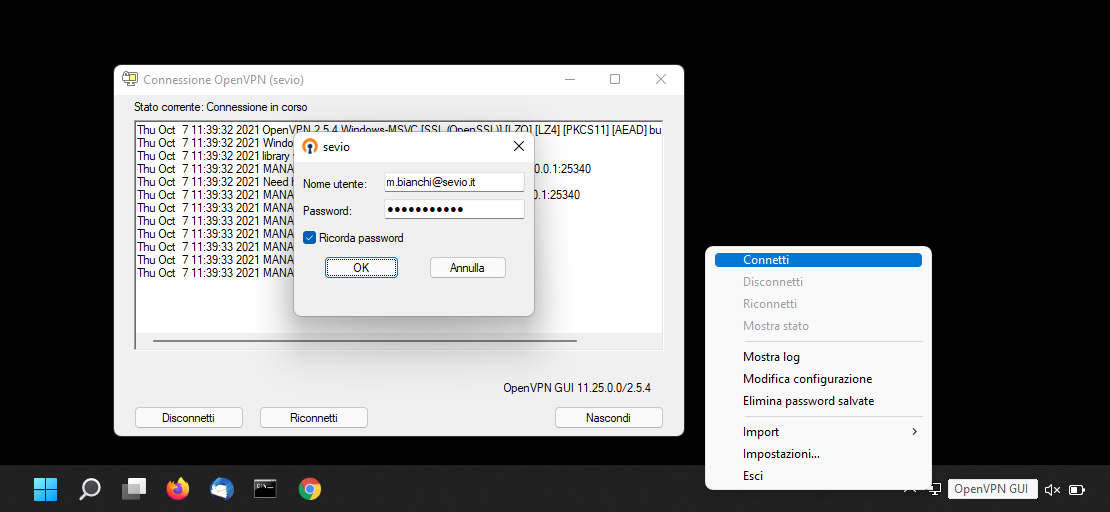
Task: Click the Stato corrente status text
Action: click(221, 107)
